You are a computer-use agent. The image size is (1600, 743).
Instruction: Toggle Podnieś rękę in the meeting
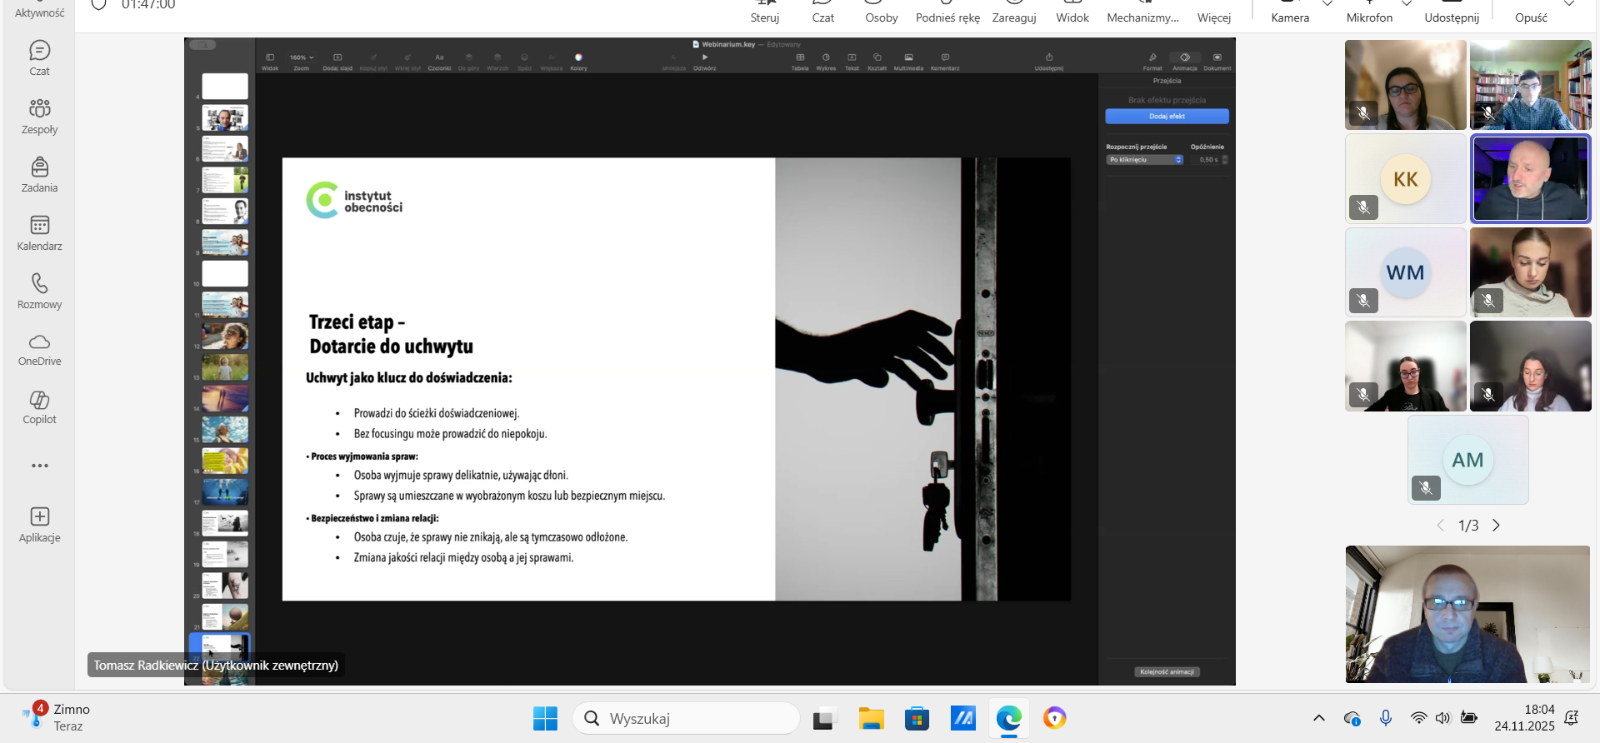pos(947,11)
